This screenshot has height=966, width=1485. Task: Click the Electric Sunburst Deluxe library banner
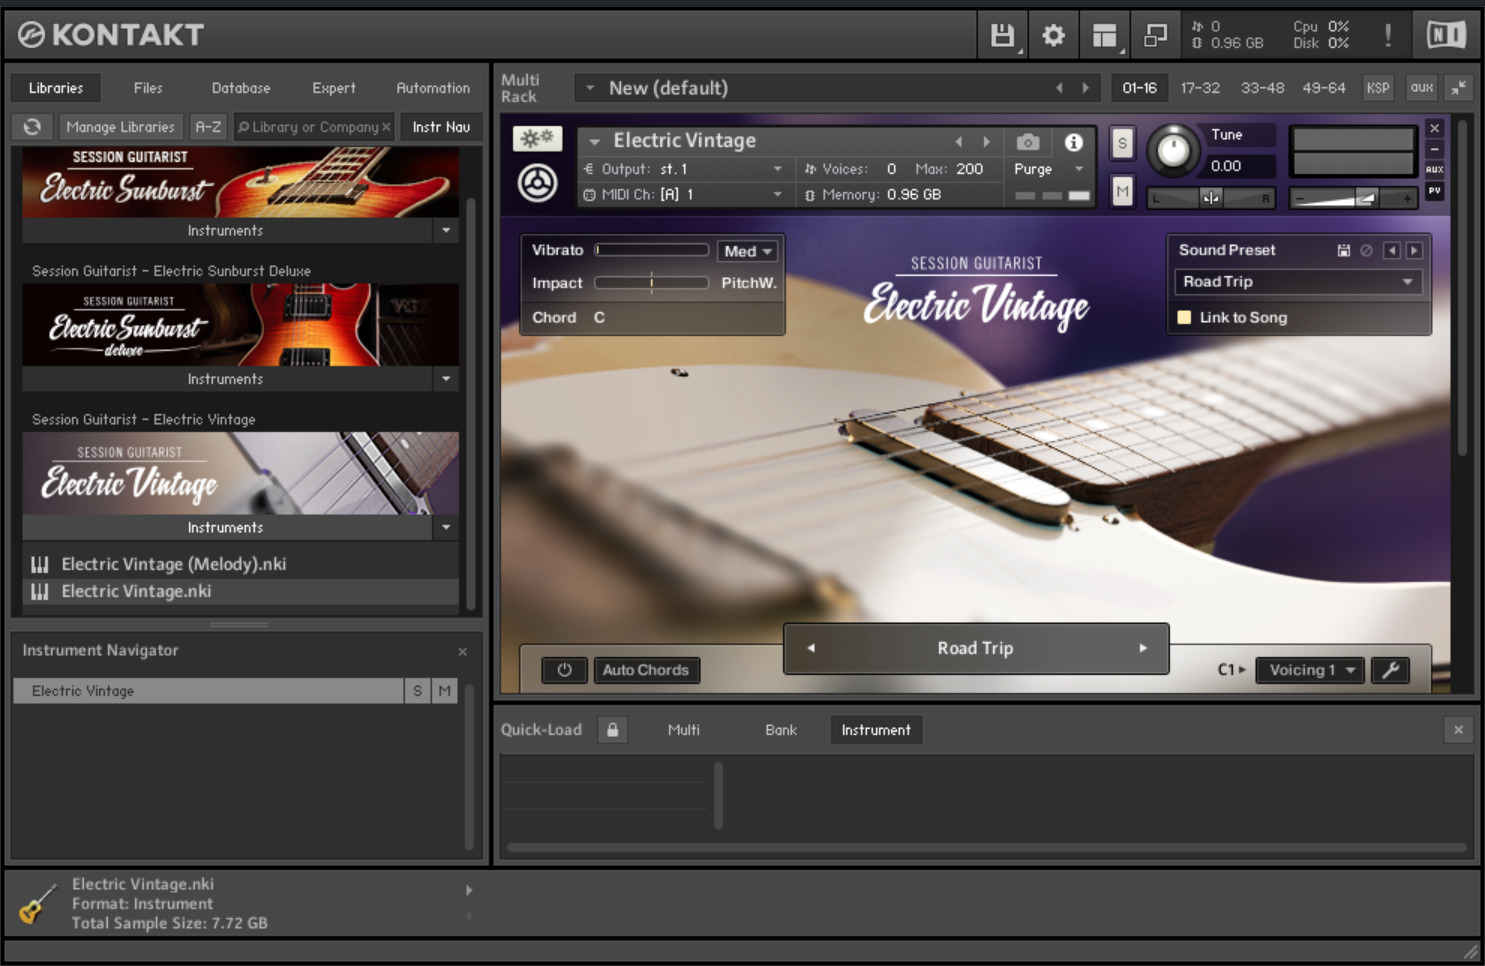pos(240,324)
